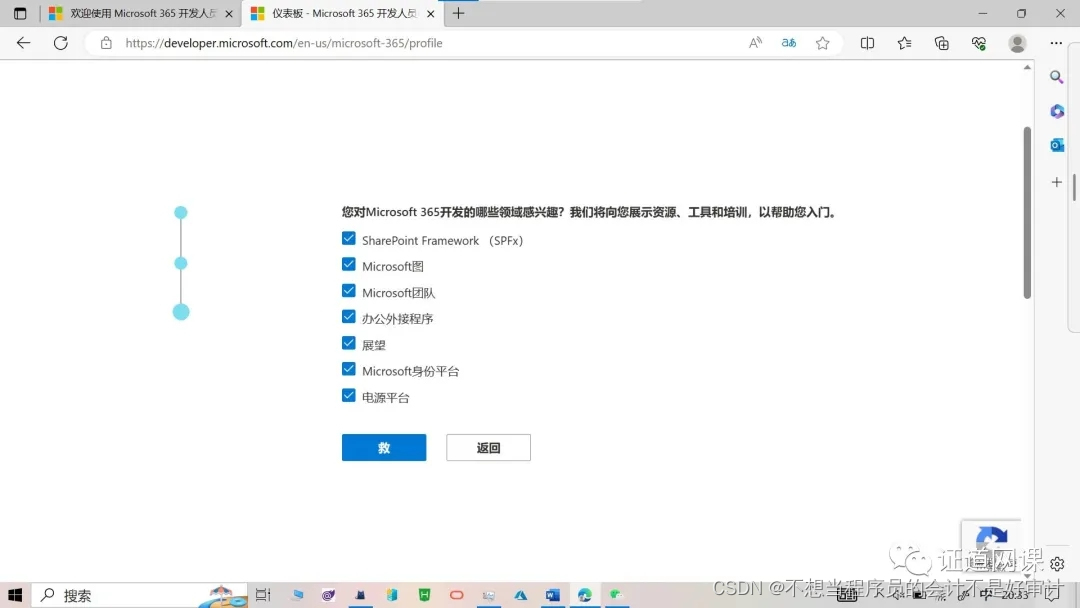Uncheck the Microsoft身份平台 checkbox
This screenshot has height=608, width=1080.
point(349,370)
